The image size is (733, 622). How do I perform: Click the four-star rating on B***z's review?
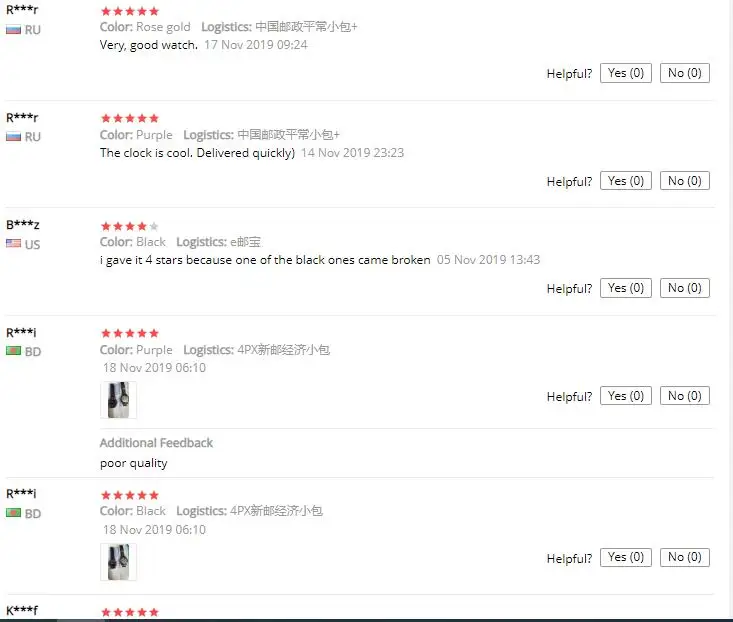tap(130, 226)
